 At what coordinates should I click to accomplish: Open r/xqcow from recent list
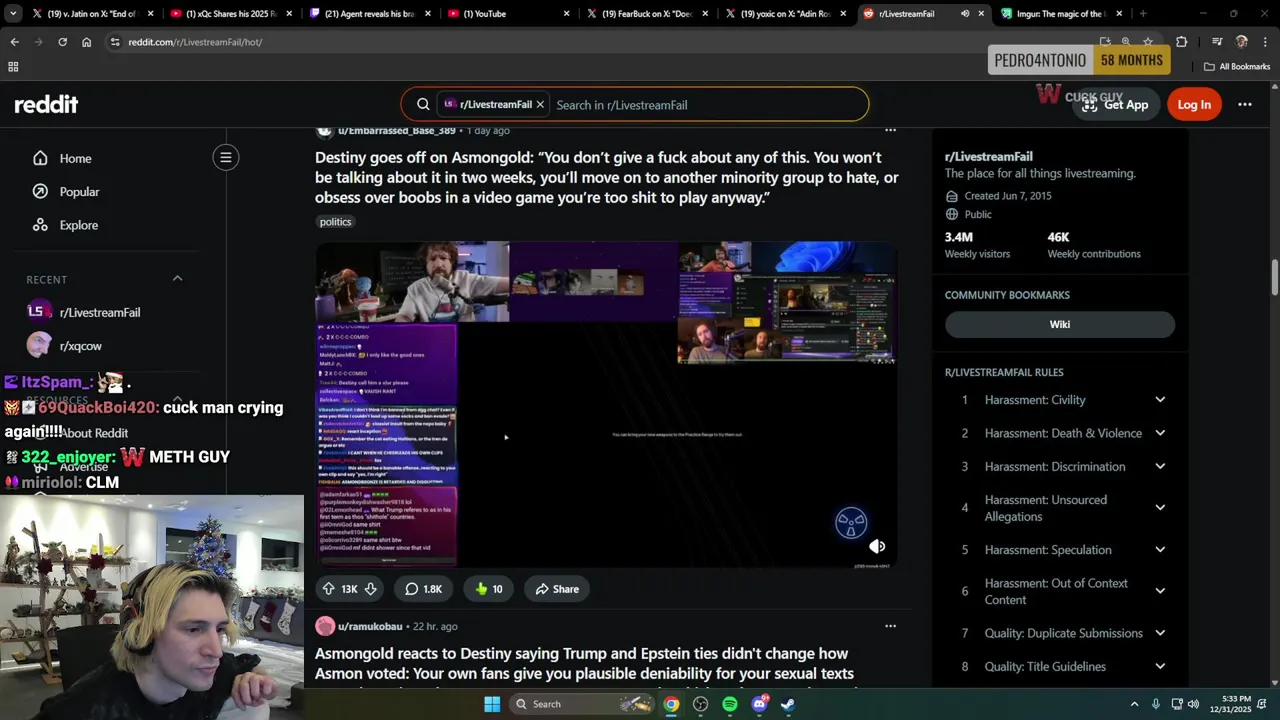click(81, 346)
